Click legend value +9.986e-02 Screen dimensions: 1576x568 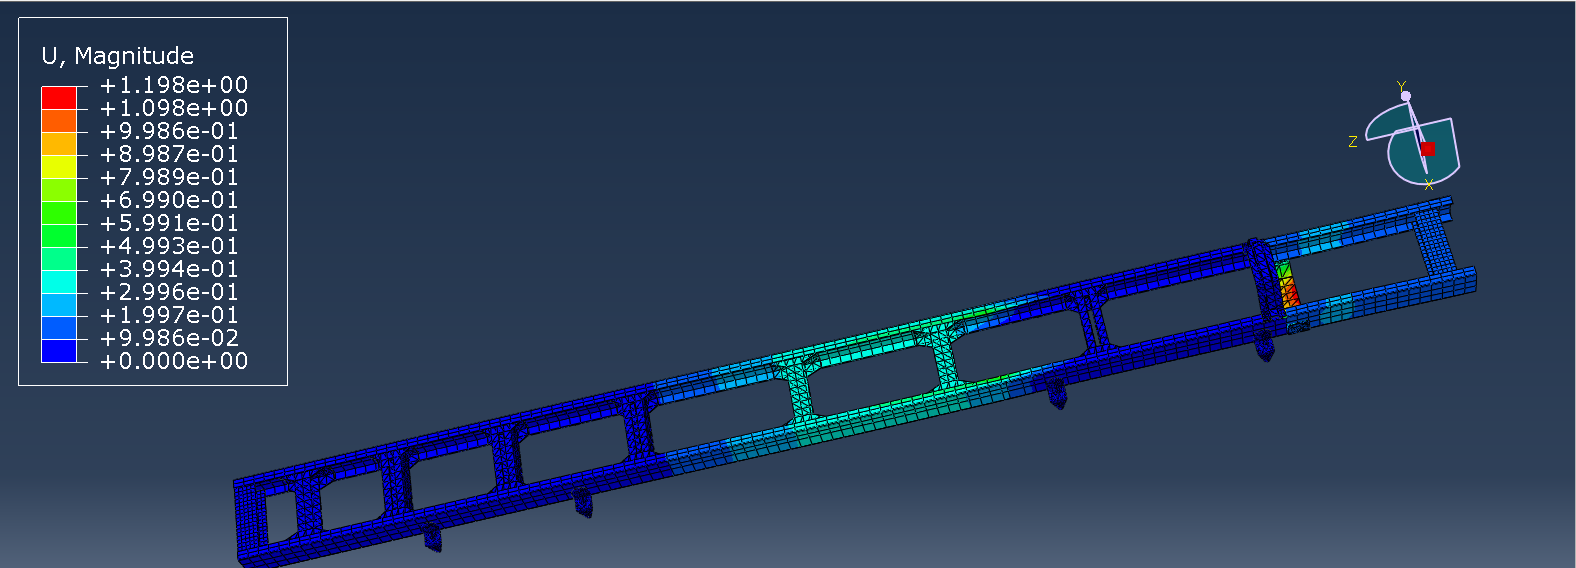pyautogui.click(x=169, y=338)
